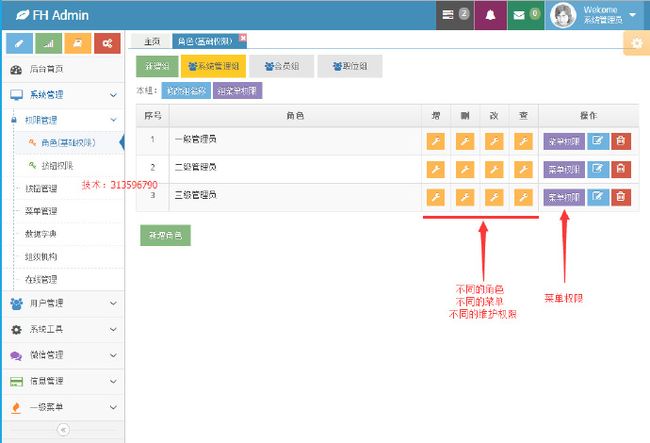Expand the 信息管理 sidebar menu
This screenshot has height=443, width=650.
point(63,381)
